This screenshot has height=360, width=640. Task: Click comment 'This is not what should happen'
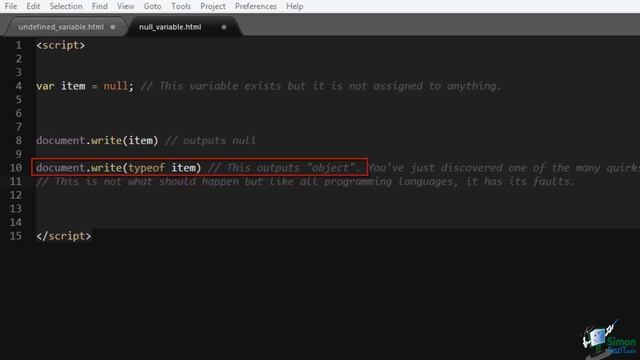(147, 181)
